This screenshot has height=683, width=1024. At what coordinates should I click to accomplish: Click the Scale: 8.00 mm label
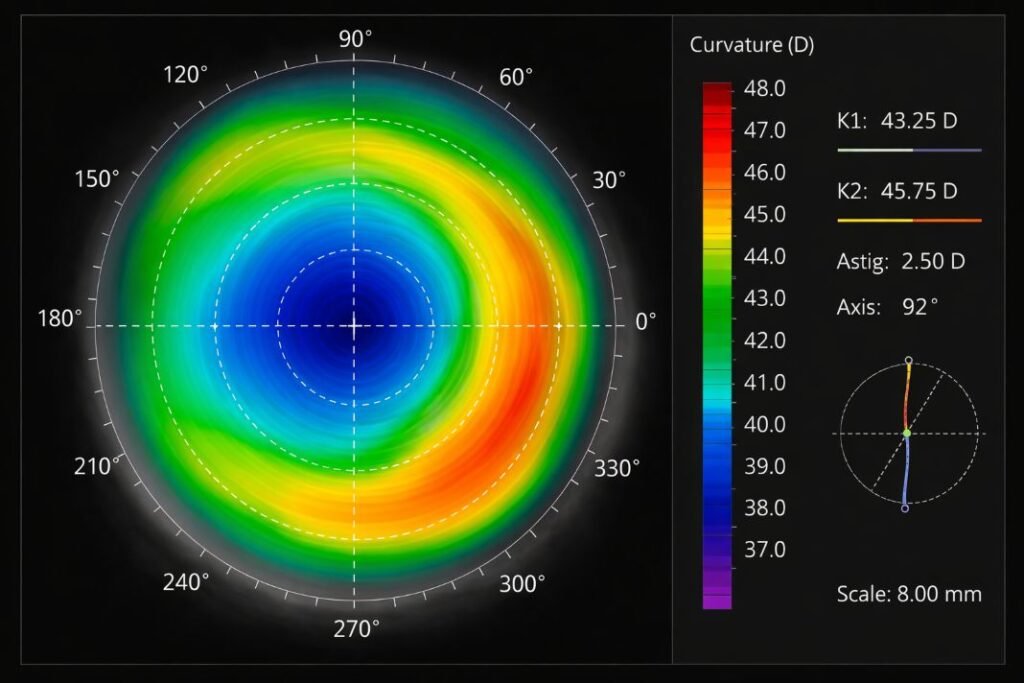(909, 594)
